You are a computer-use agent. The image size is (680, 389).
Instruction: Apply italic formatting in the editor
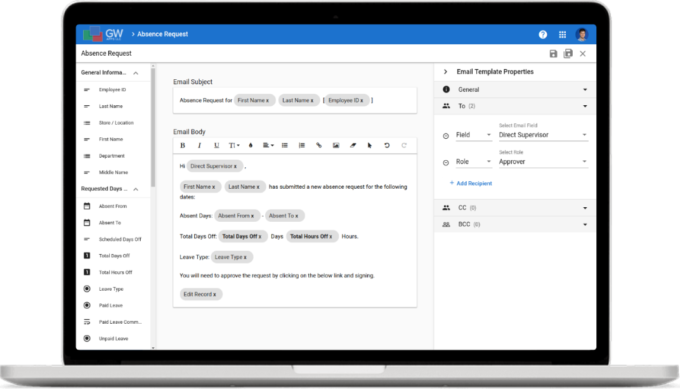pos(199,145)
